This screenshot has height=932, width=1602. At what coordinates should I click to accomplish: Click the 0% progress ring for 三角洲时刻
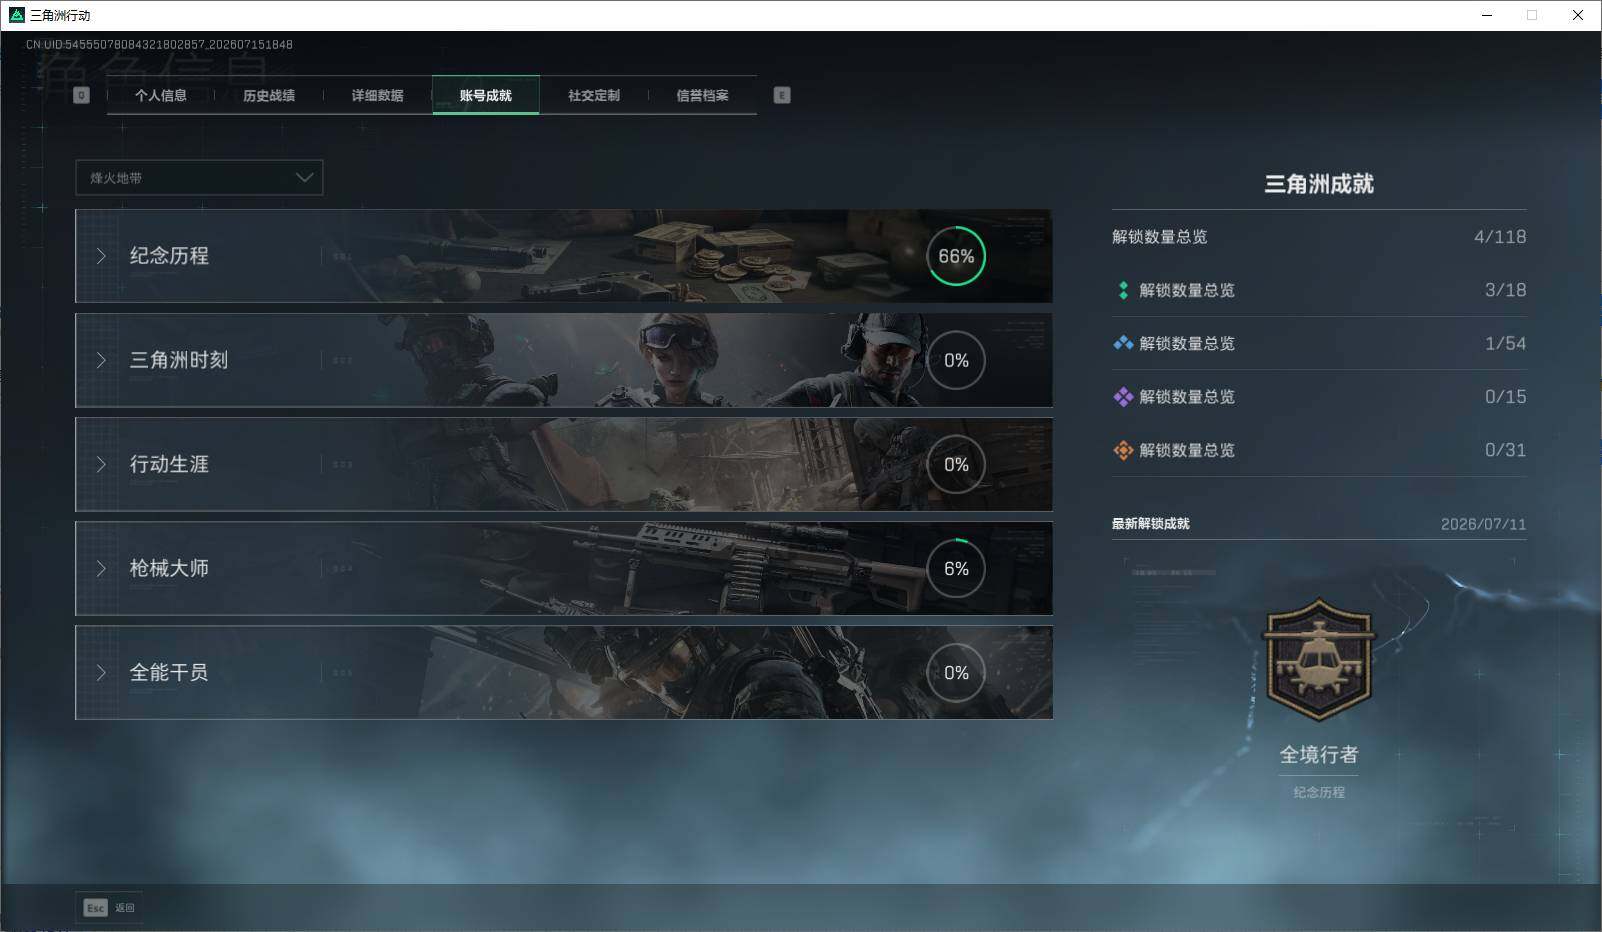(956, 360)
